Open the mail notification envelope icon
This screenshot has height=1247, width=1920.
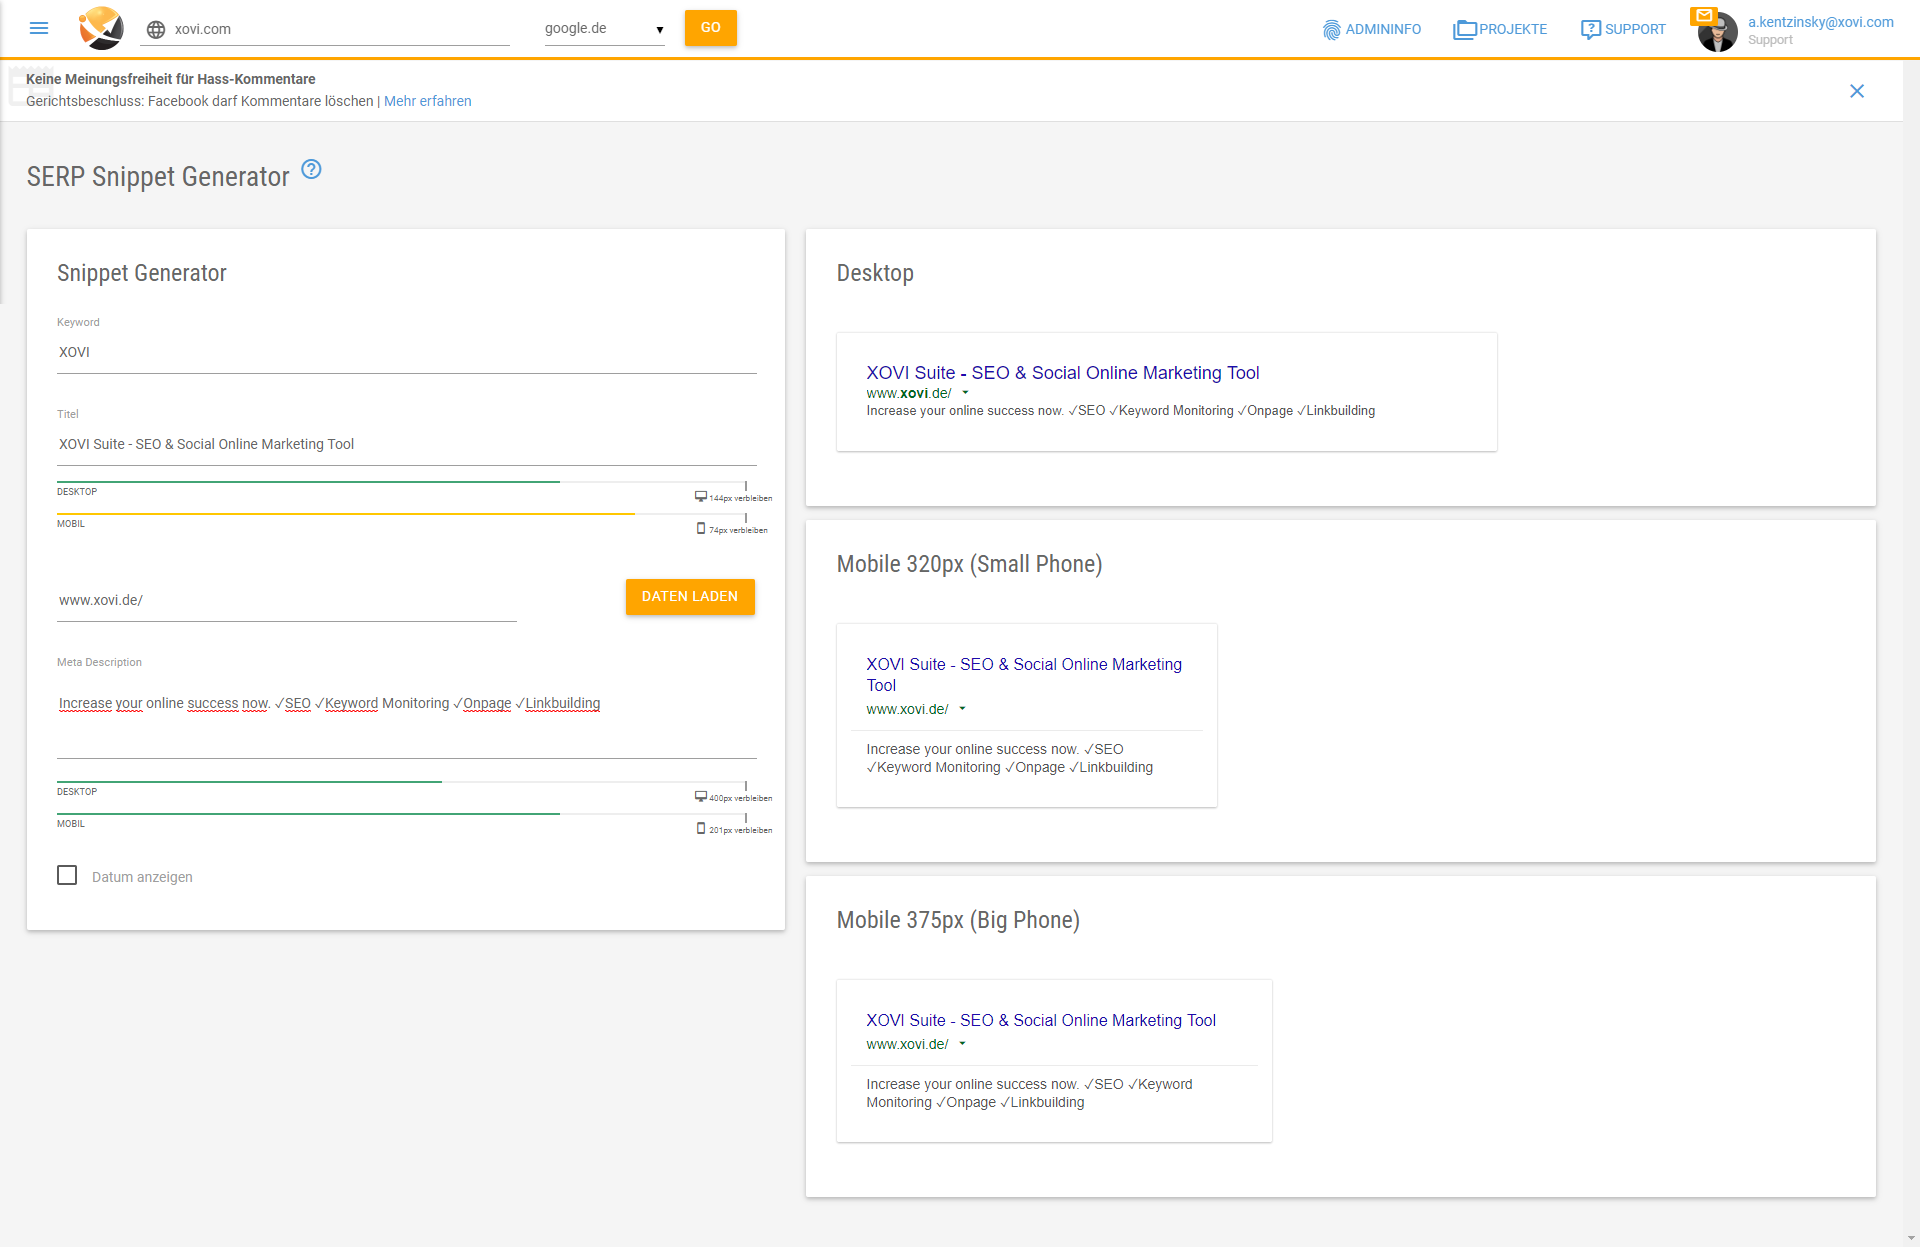pos(1704,16)
